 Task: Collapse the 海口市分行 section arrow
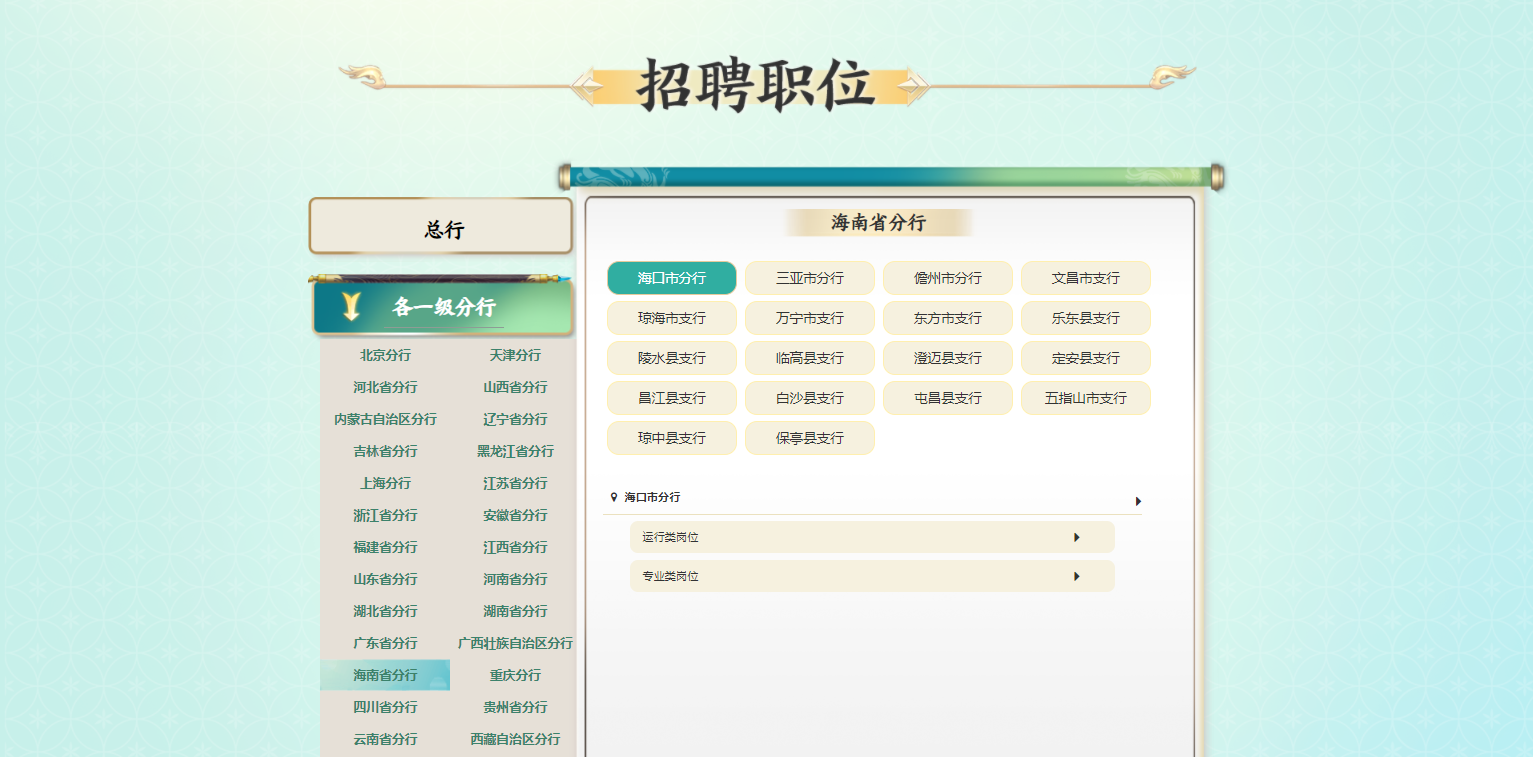click(x=1138, y=501)
